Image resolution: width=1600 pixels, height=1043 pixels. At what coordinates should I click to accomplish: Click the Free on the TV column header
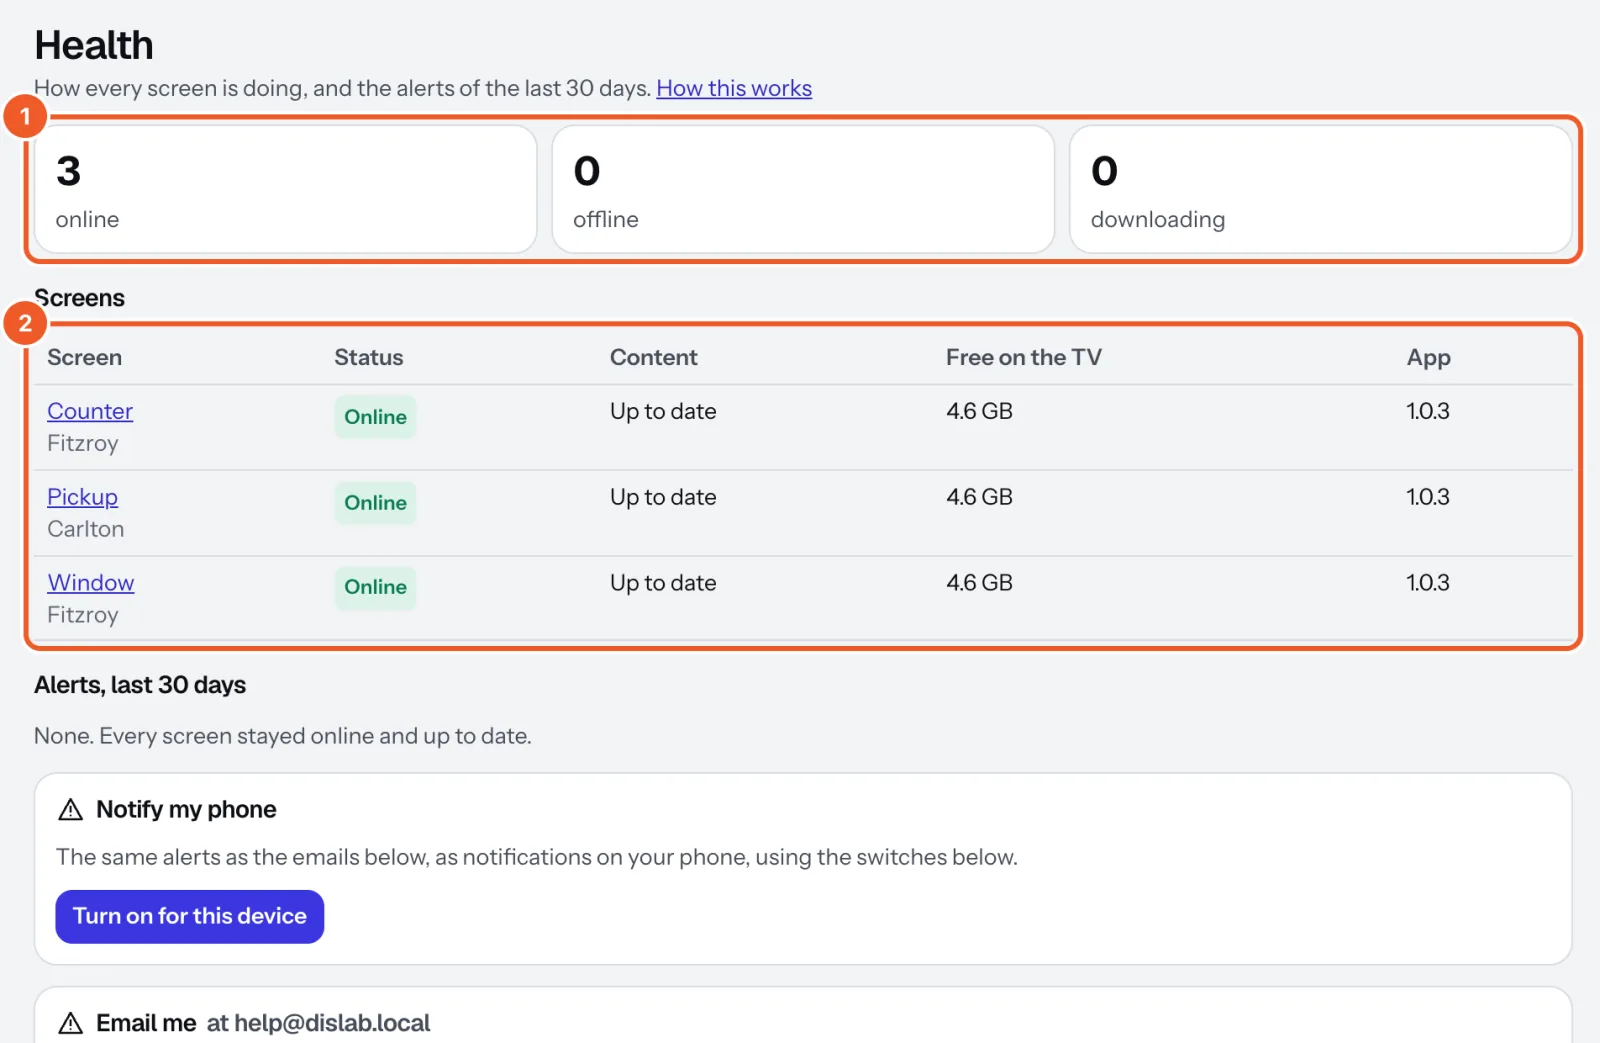1024,357
